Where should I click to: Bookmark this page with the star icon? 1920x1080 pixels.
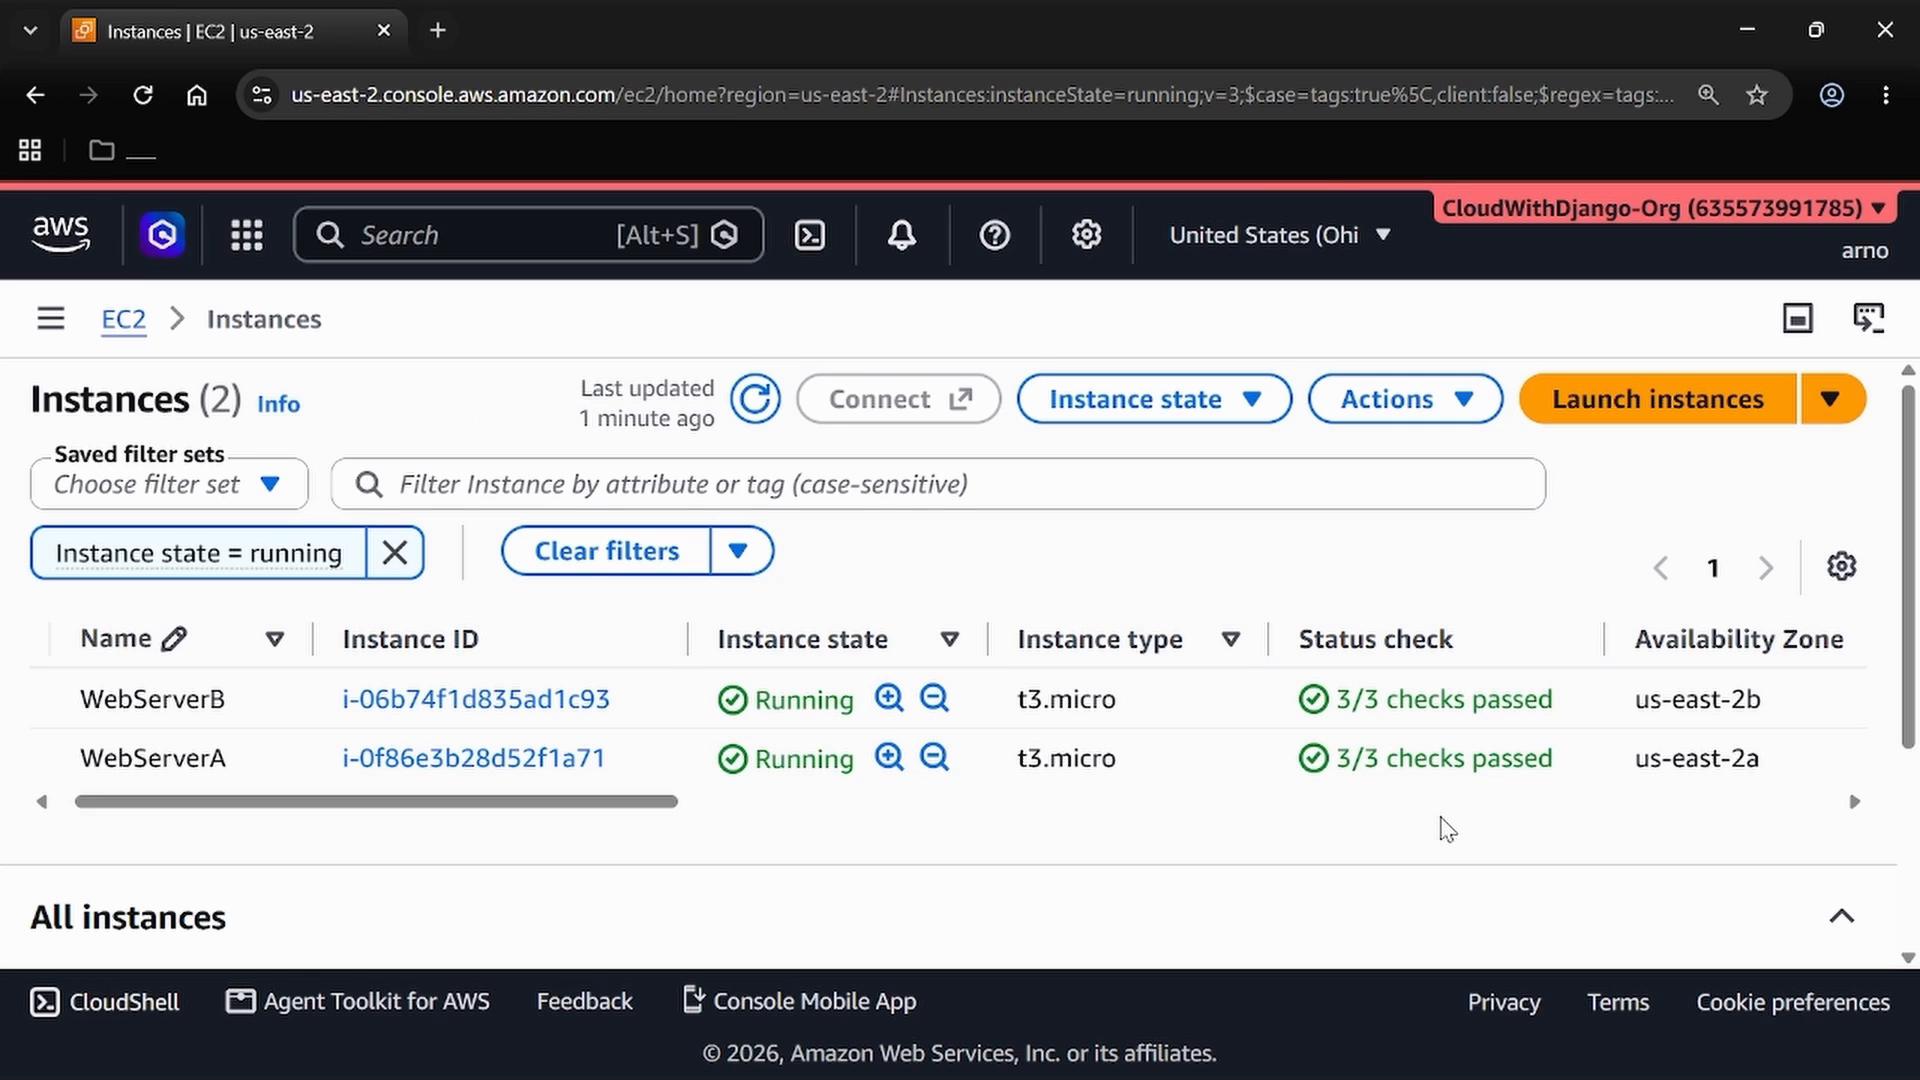[x=1757, y=95]
